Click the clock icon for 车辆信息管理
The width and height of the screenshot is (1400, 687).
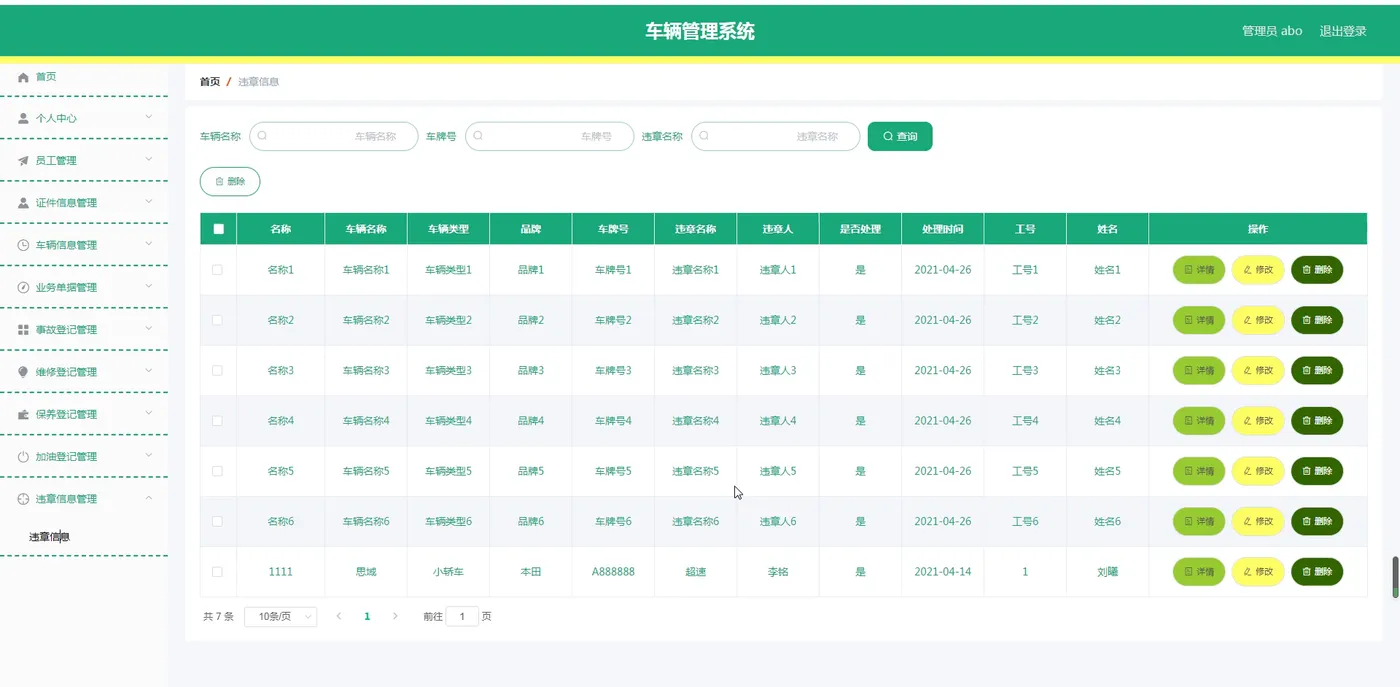pos(24,245)
